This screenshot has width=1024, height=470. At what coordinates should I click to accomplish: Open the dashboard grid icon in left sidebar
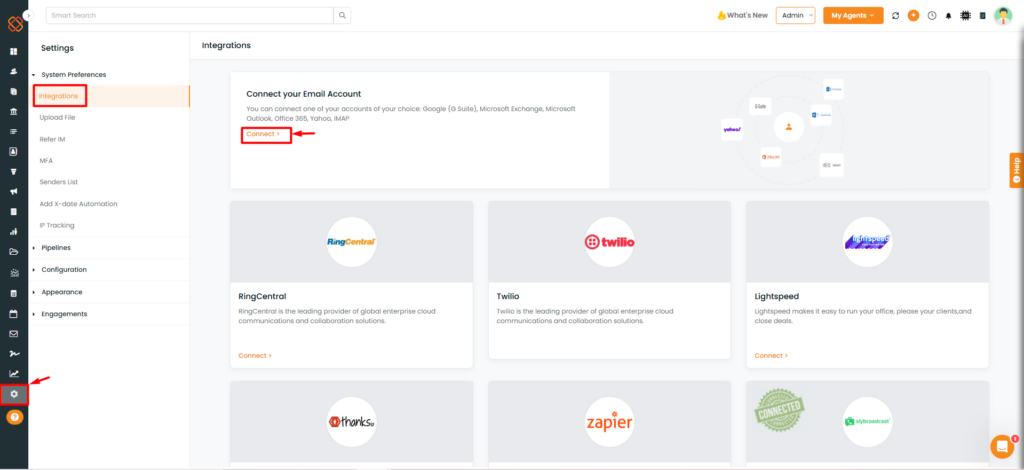click(x=14, y=52)
